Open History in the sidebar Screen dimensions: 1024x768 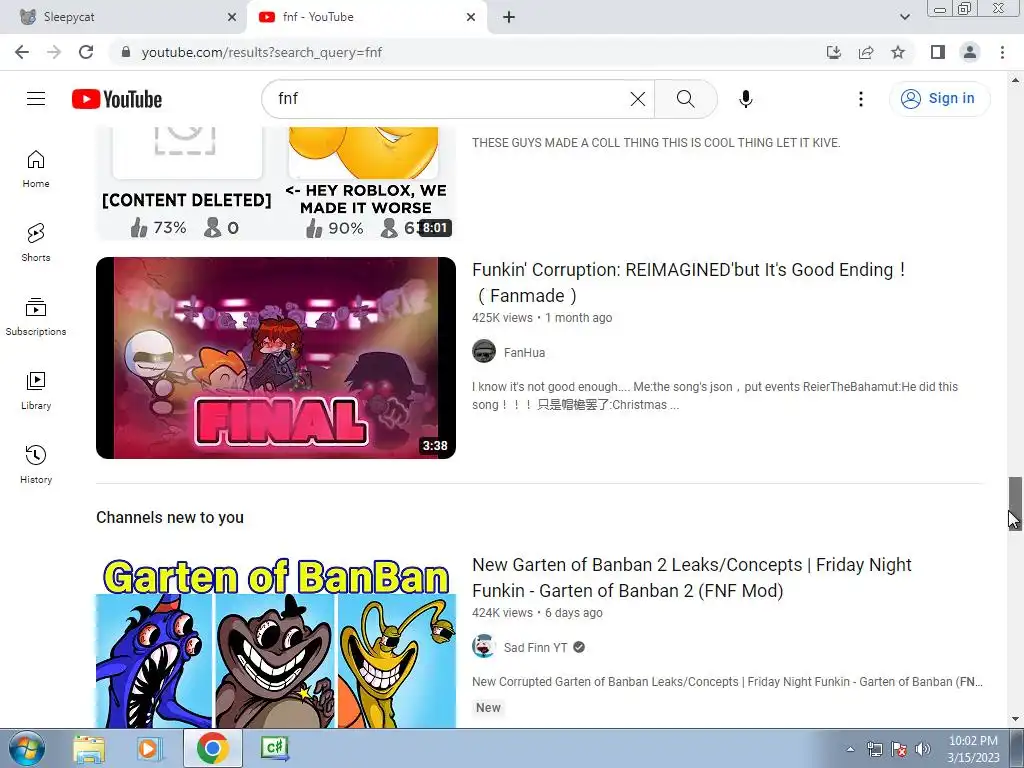(36, 464)
